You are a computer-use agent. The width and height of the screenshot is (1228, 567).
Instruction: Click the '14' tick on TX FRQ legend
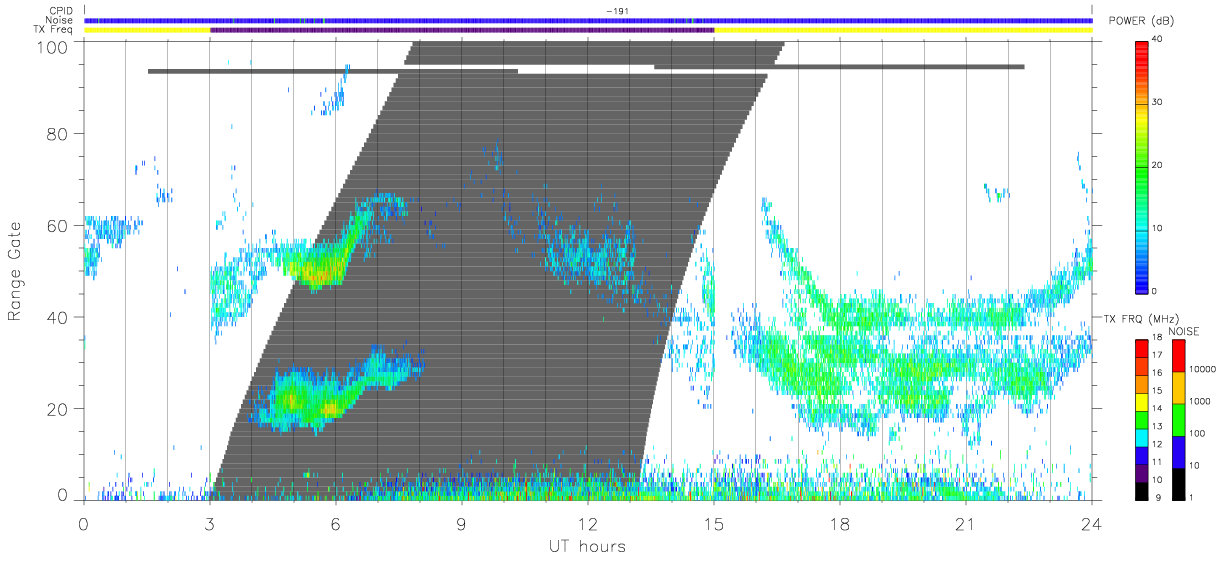(1158, 408)
